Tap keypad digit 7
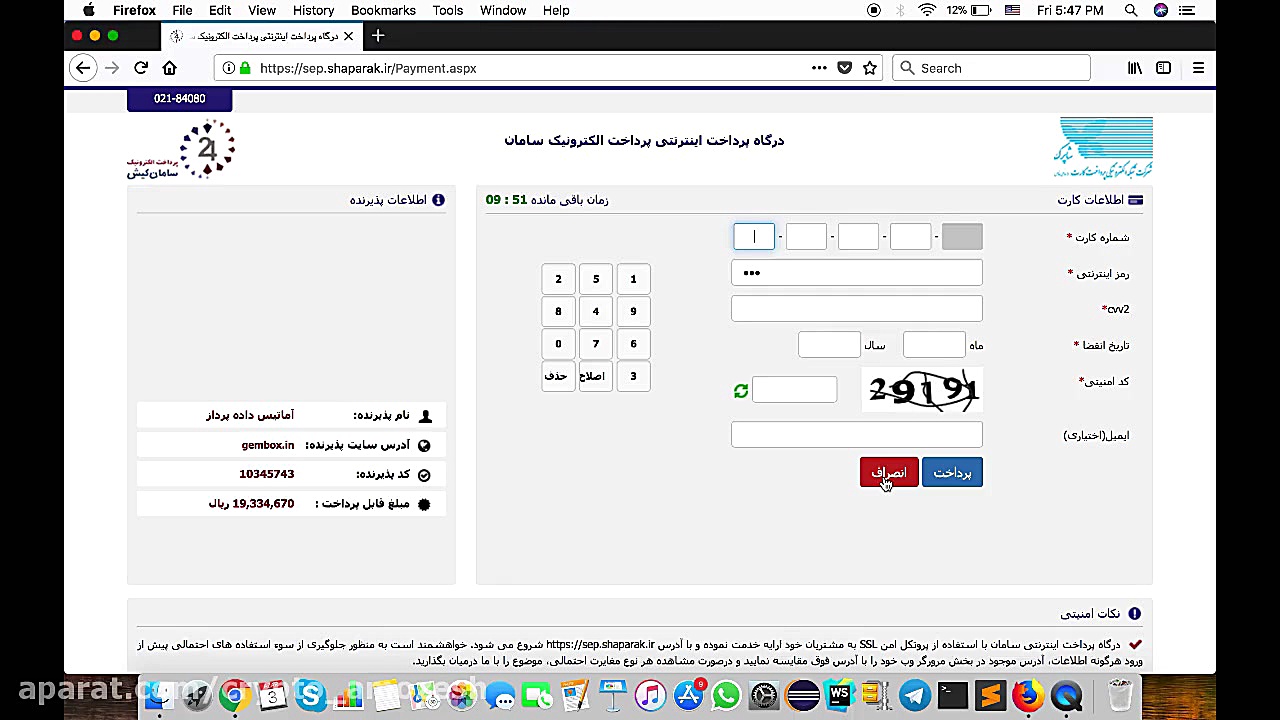Image resolution: width=1280 pixels, height=720 pixels. tap(596, 344)
